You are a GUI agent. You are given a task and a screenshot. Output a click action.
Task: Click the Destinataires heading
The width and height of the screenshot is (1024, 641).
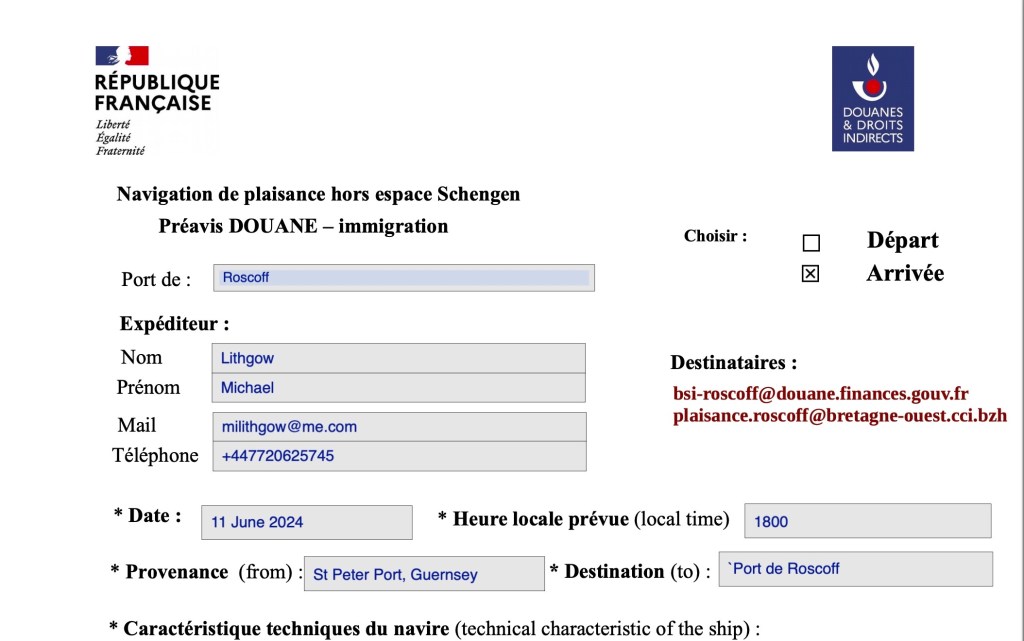(734, 363)
